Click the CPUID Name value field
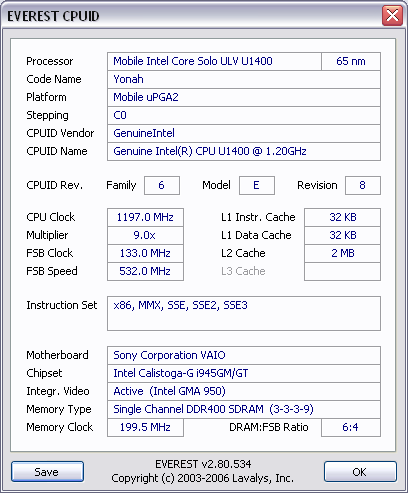Viewport: 408px width, 493px height. [x=244, y=151]
